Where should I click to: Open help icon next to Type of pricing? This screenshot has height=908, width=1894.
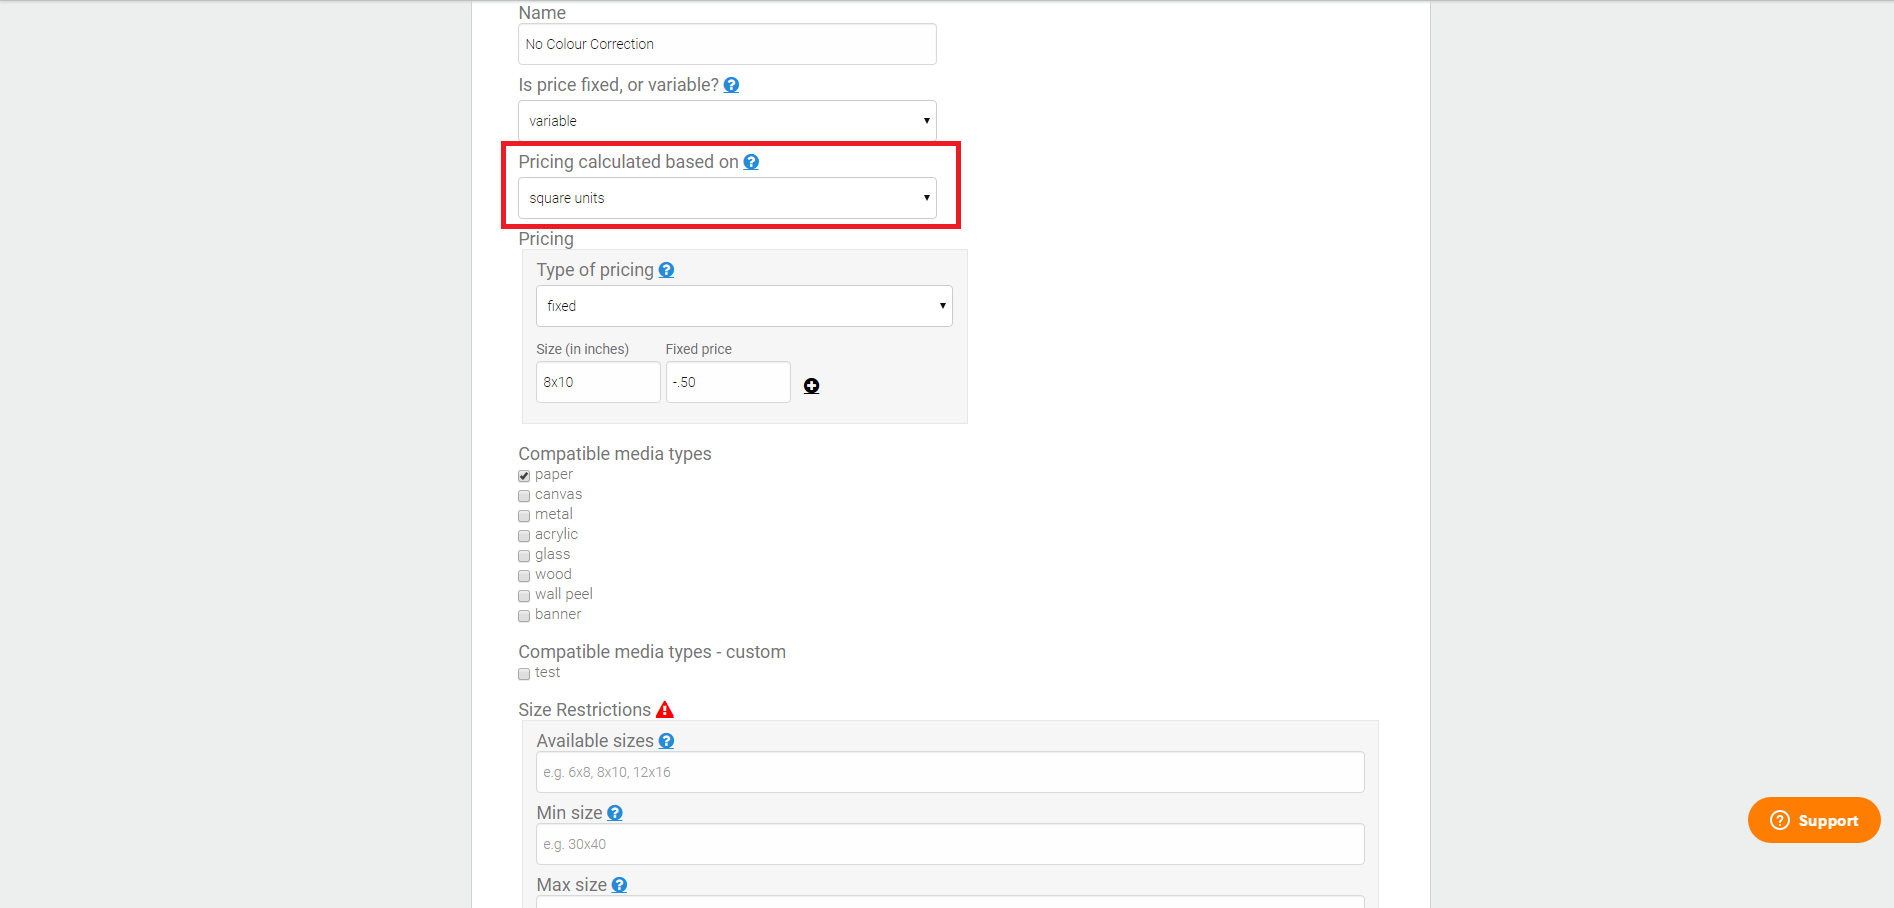coord(666,270)
